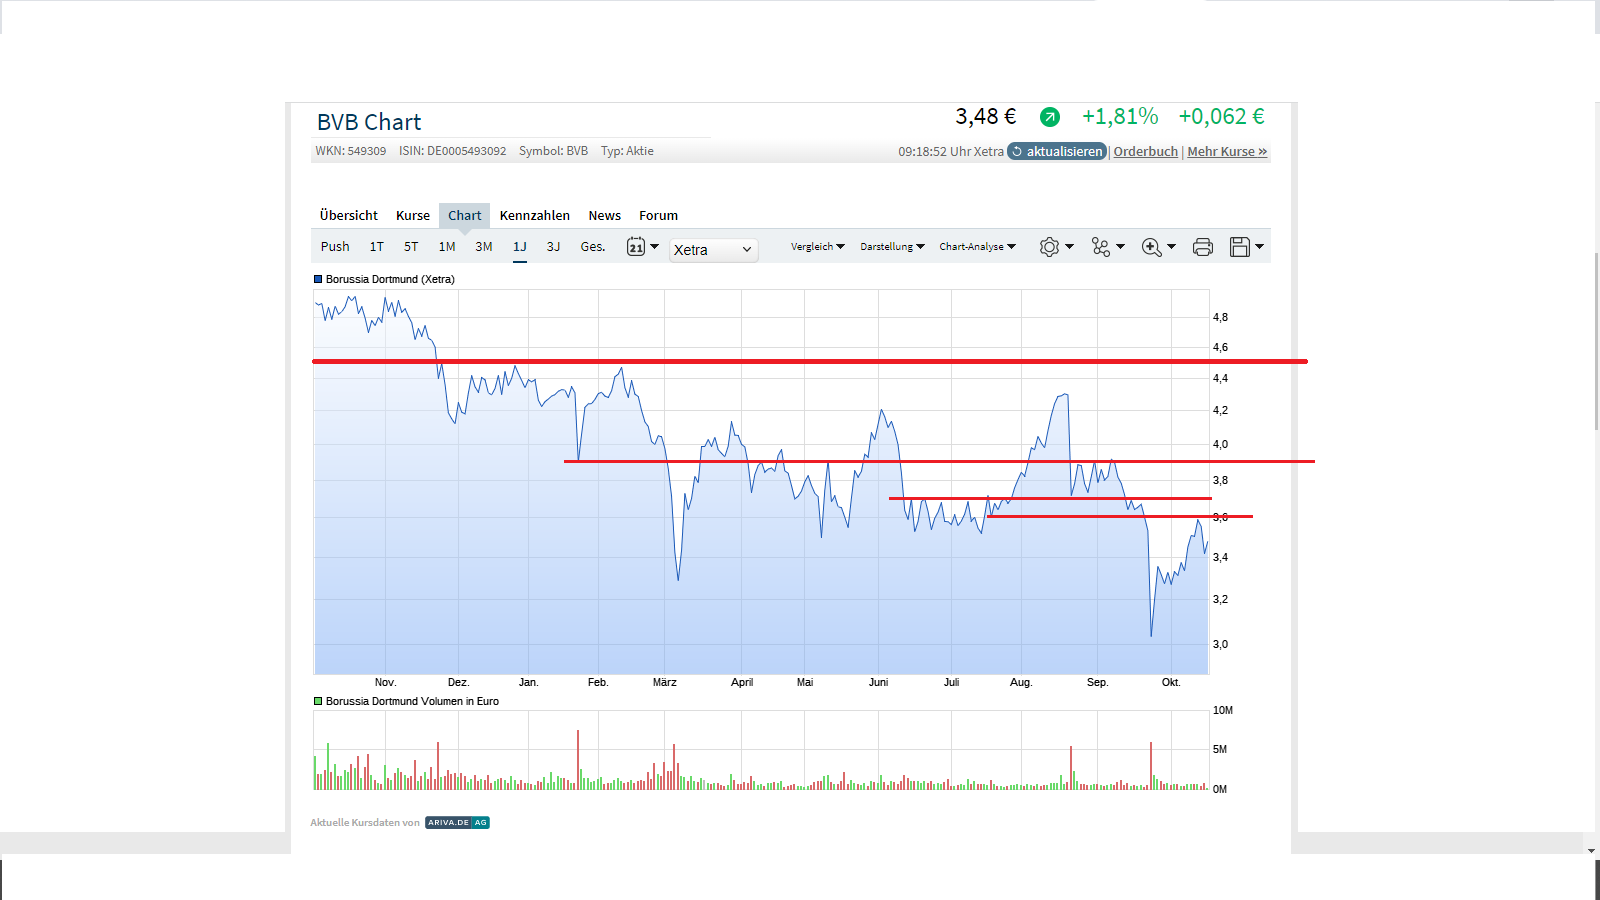Click the WKN: 549309 text

(x=351, y=151)
